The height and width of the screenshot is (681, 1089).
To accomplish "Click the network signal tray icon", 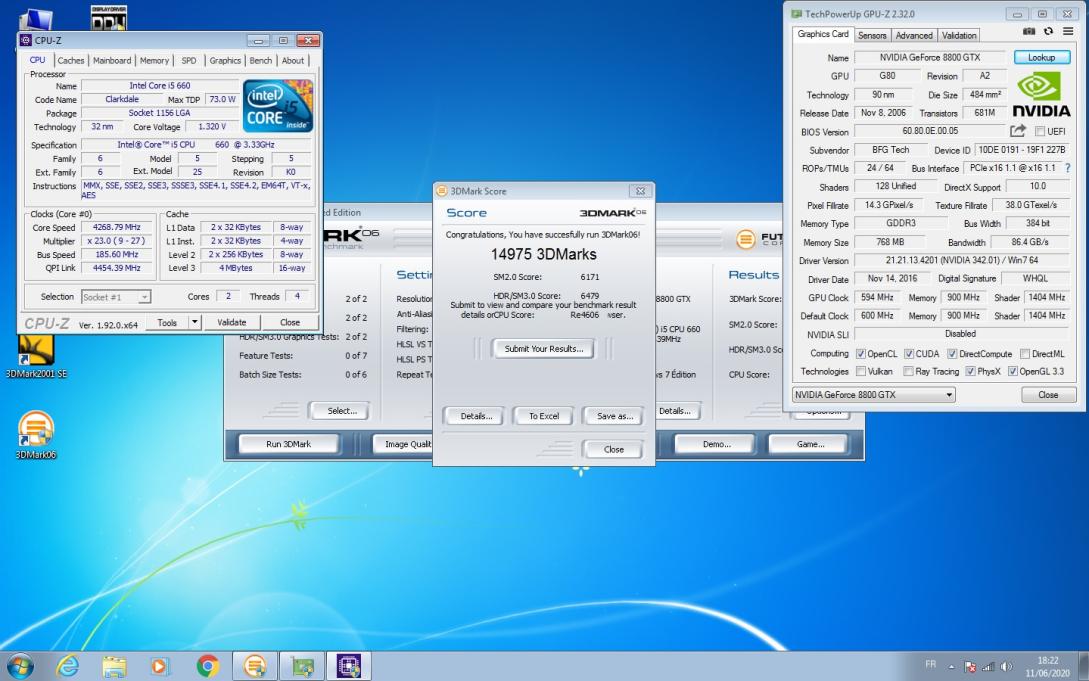I will point(988,667).
